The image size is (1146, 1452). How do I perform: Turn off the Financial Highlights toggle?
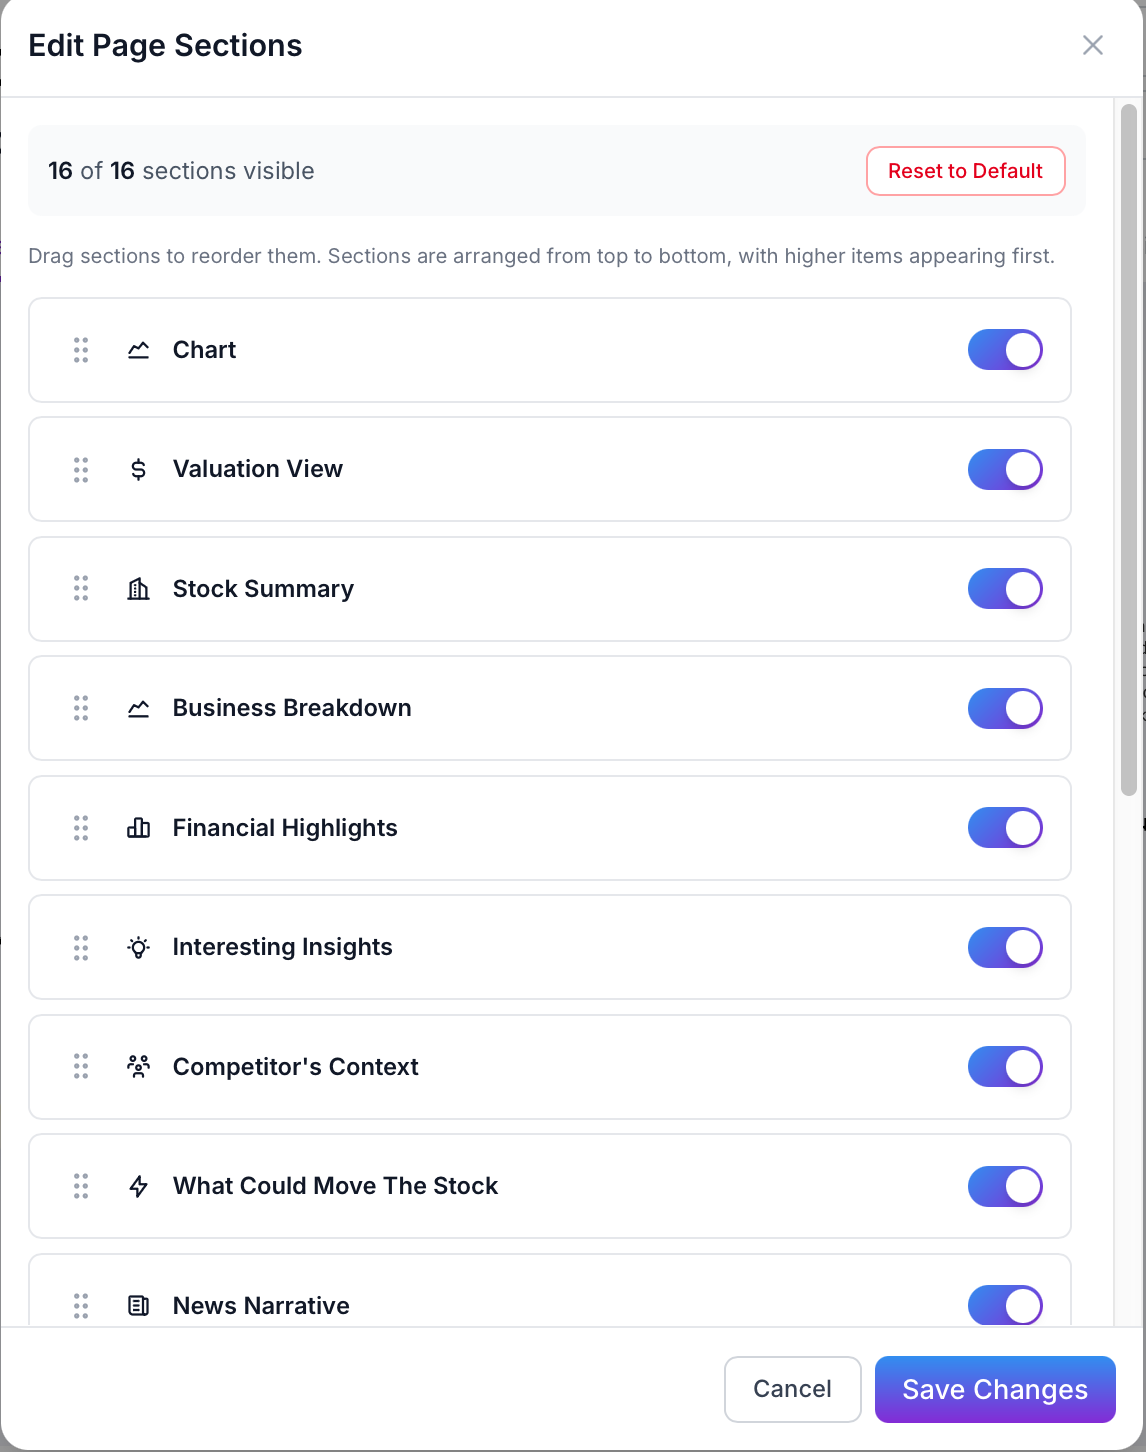(1005, 828)
